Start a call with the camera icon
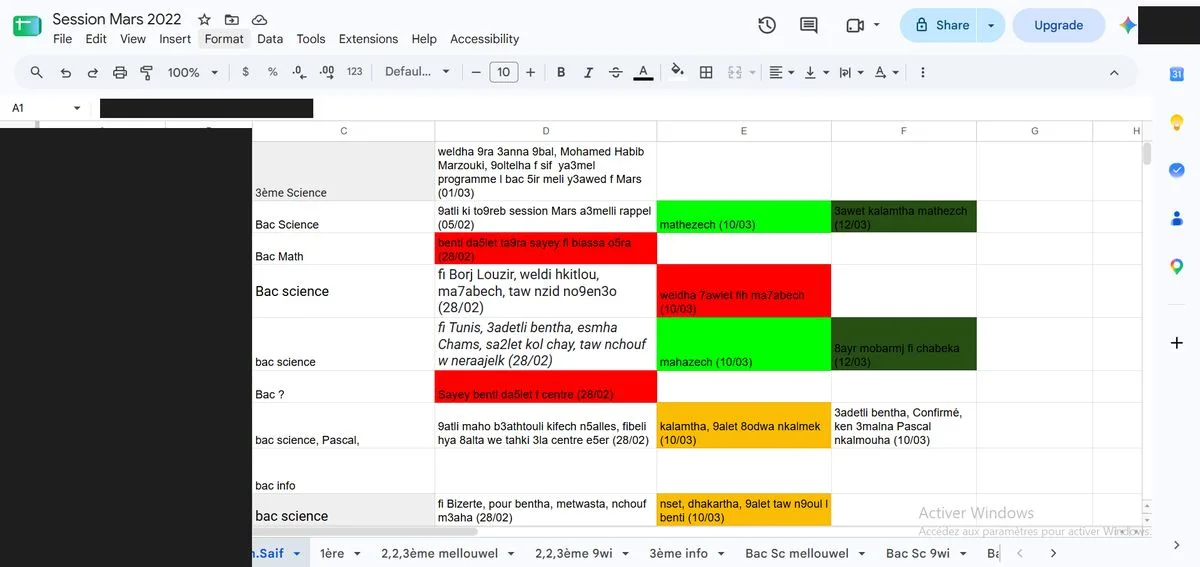Image resolution: width=1200 pixels, height=567 pixels. (x=854, y=25)
